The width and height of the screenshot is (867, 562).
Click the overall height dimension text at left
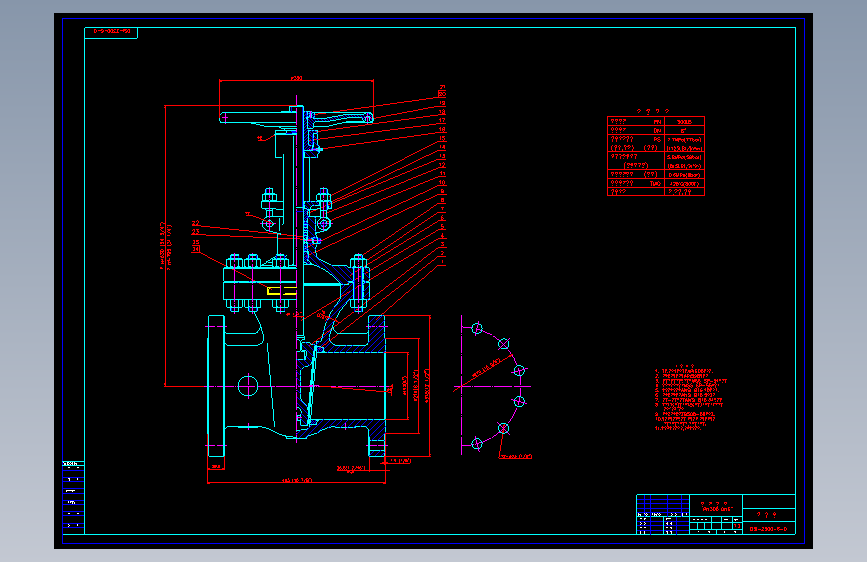point(165,246)
